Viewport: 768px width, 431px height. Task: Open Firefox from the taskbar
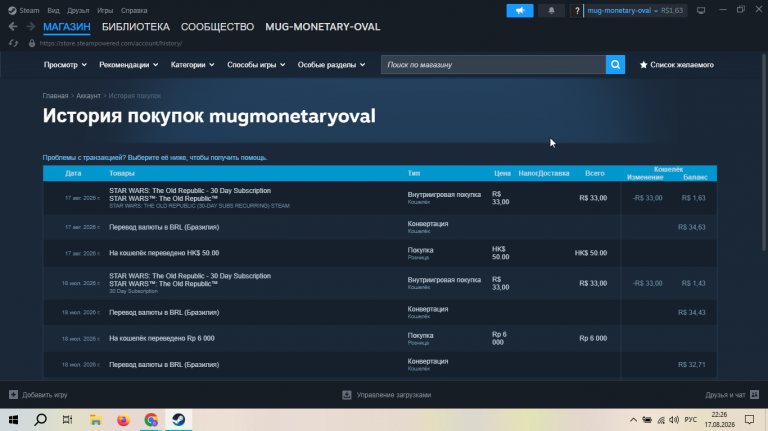(123, 420)
